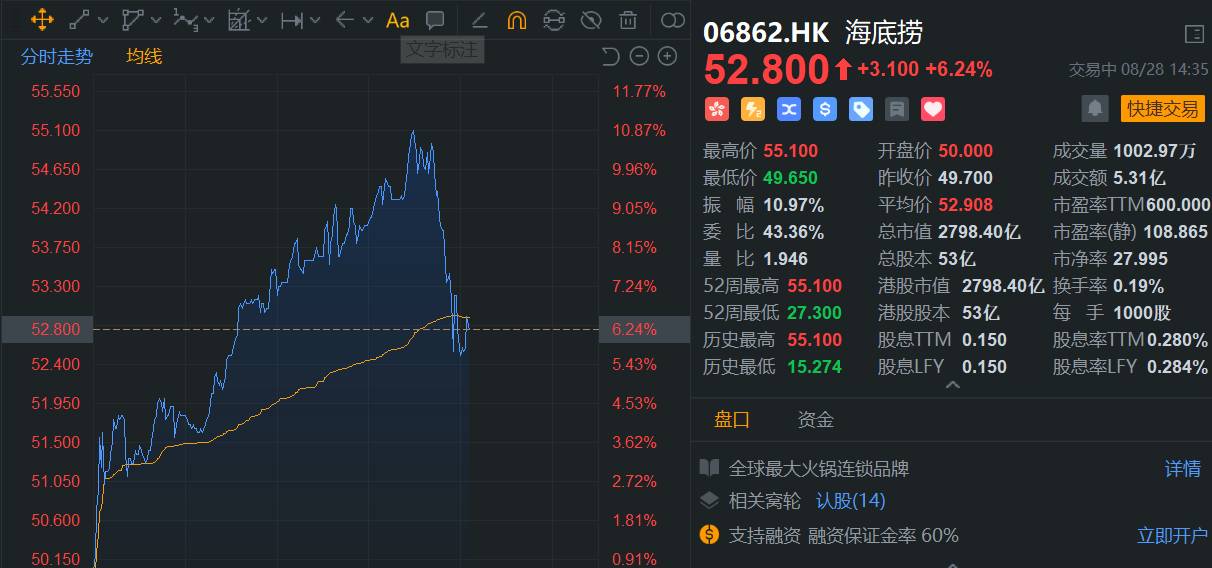Switch to the 盘口 tab

[x=732, y=420]
